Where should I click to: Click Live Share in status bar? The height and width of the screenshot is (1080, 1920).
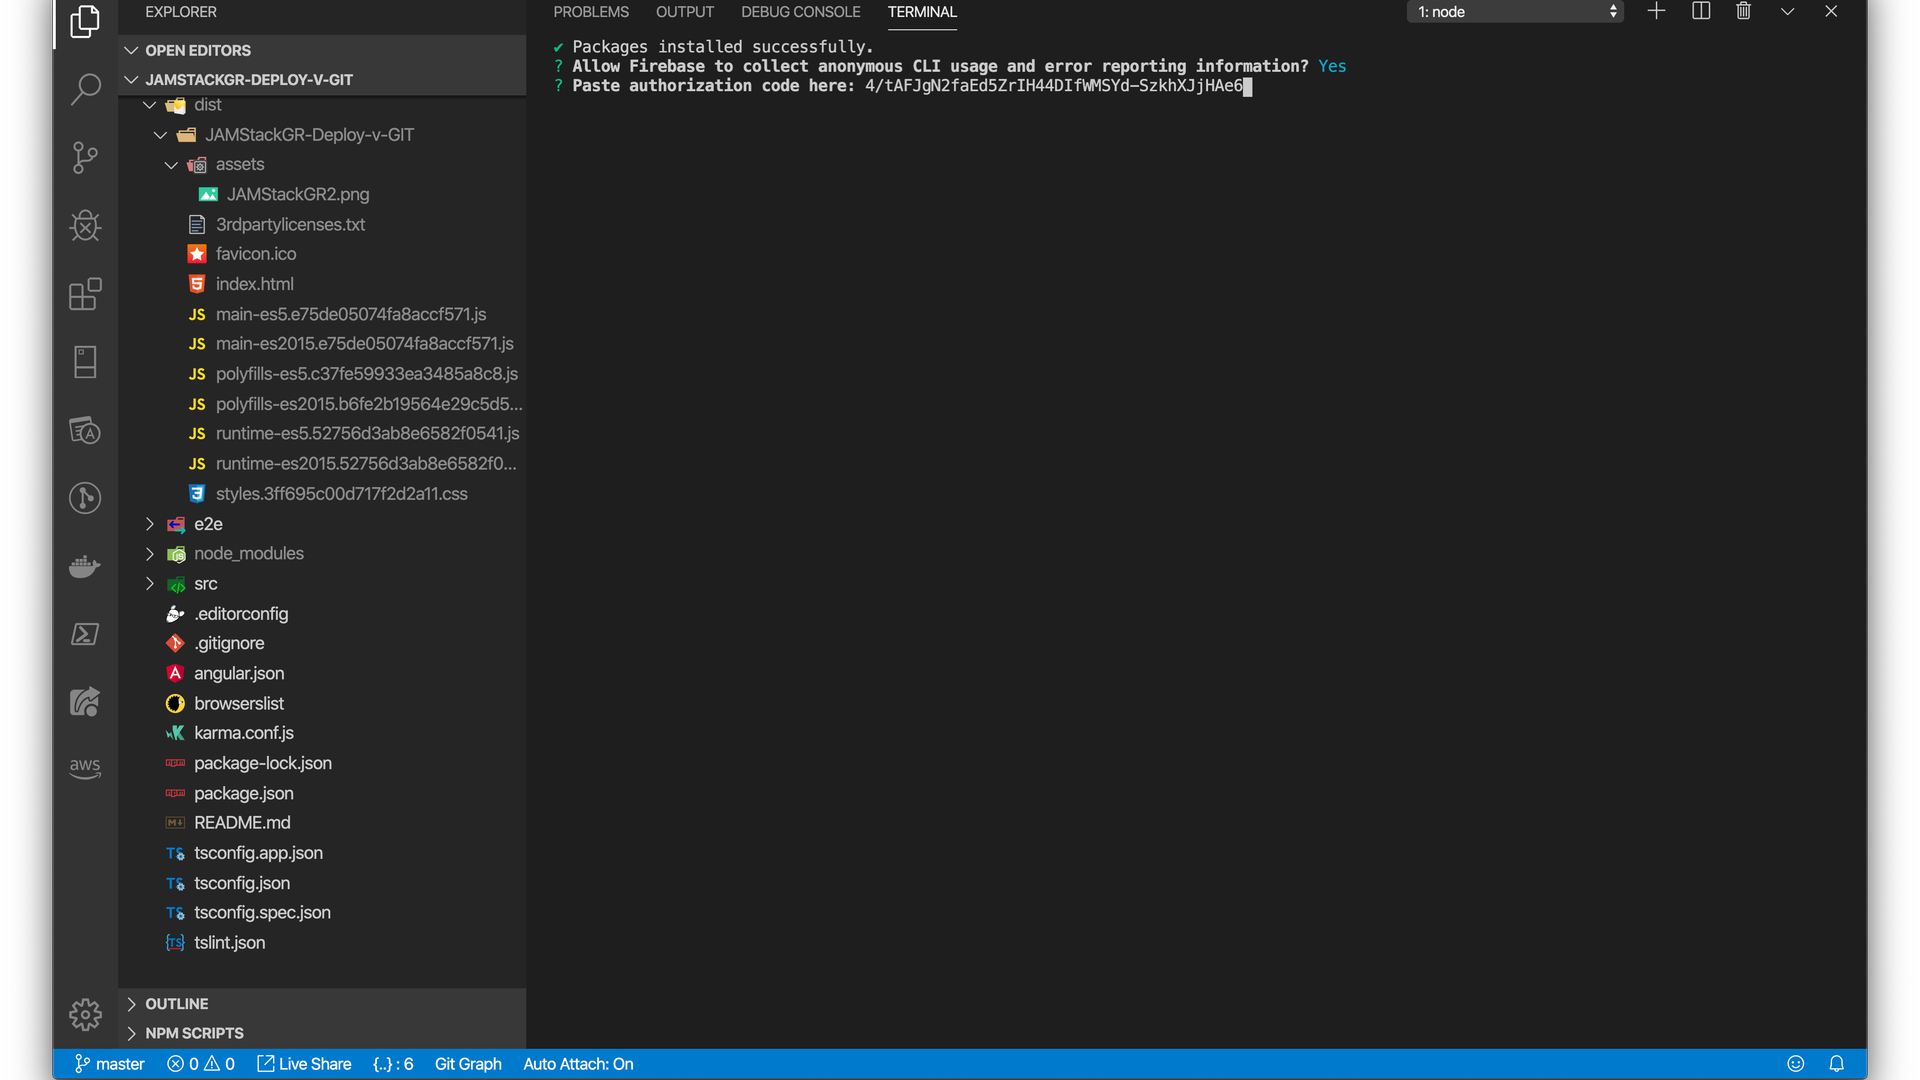pos(305,1064)
